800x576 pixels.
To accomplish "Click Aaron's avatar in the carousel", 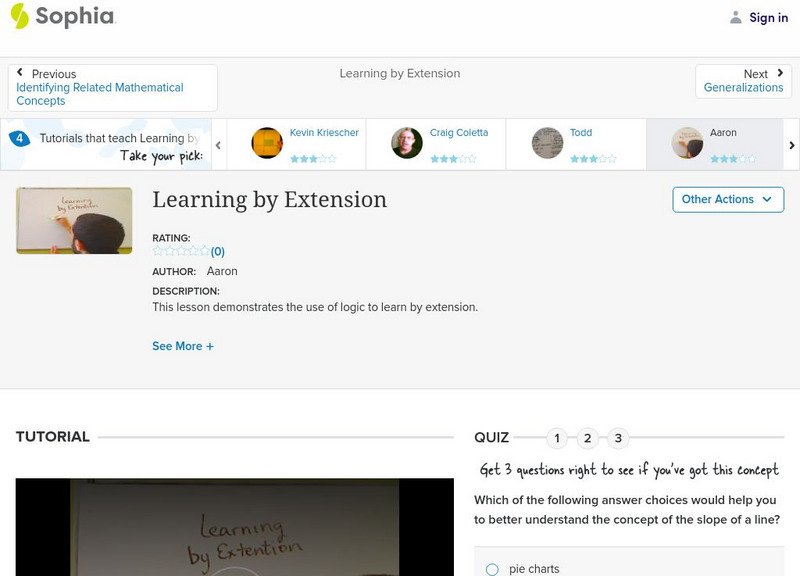I will (687, 141).
